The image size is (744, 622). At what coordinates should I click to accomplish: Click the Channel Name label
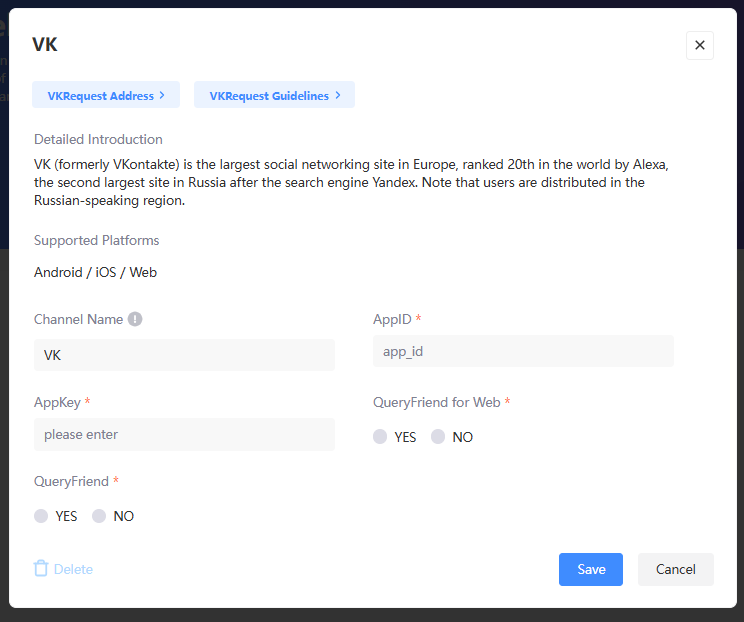78,319
